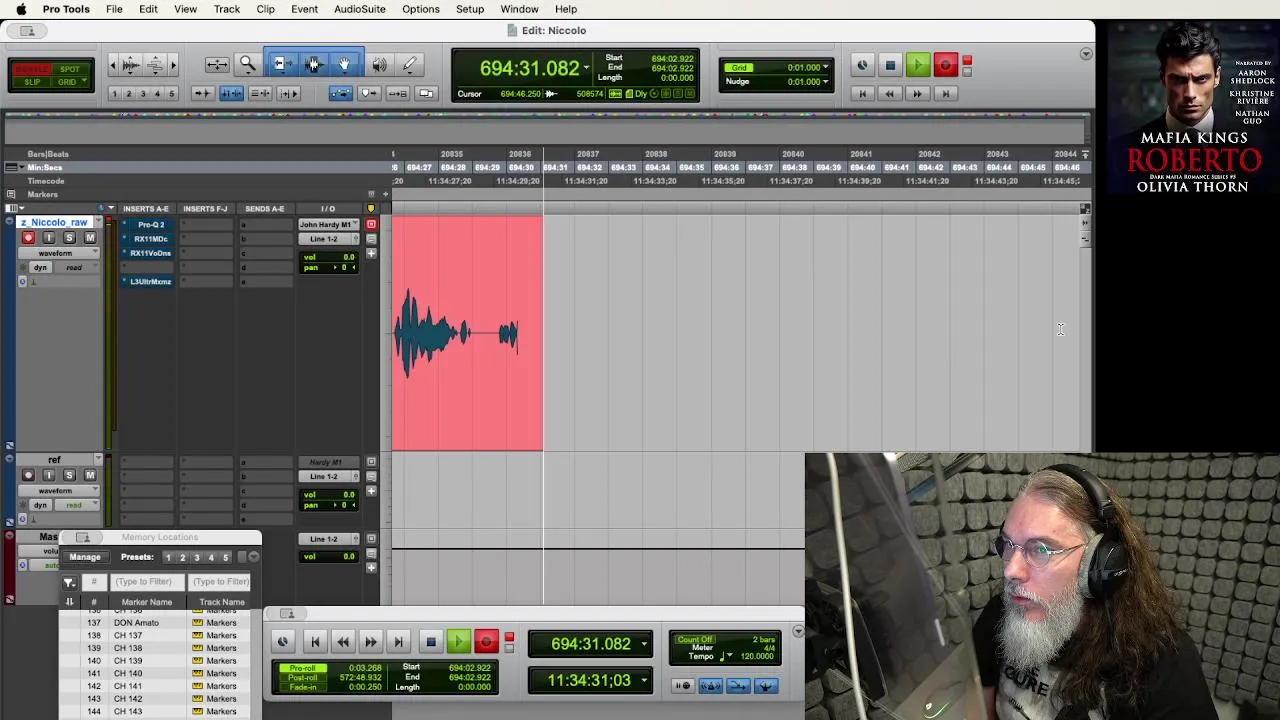Record-enable the ref track
Image resolution: width=1280 pixels, height=720 pixels.
28,476
